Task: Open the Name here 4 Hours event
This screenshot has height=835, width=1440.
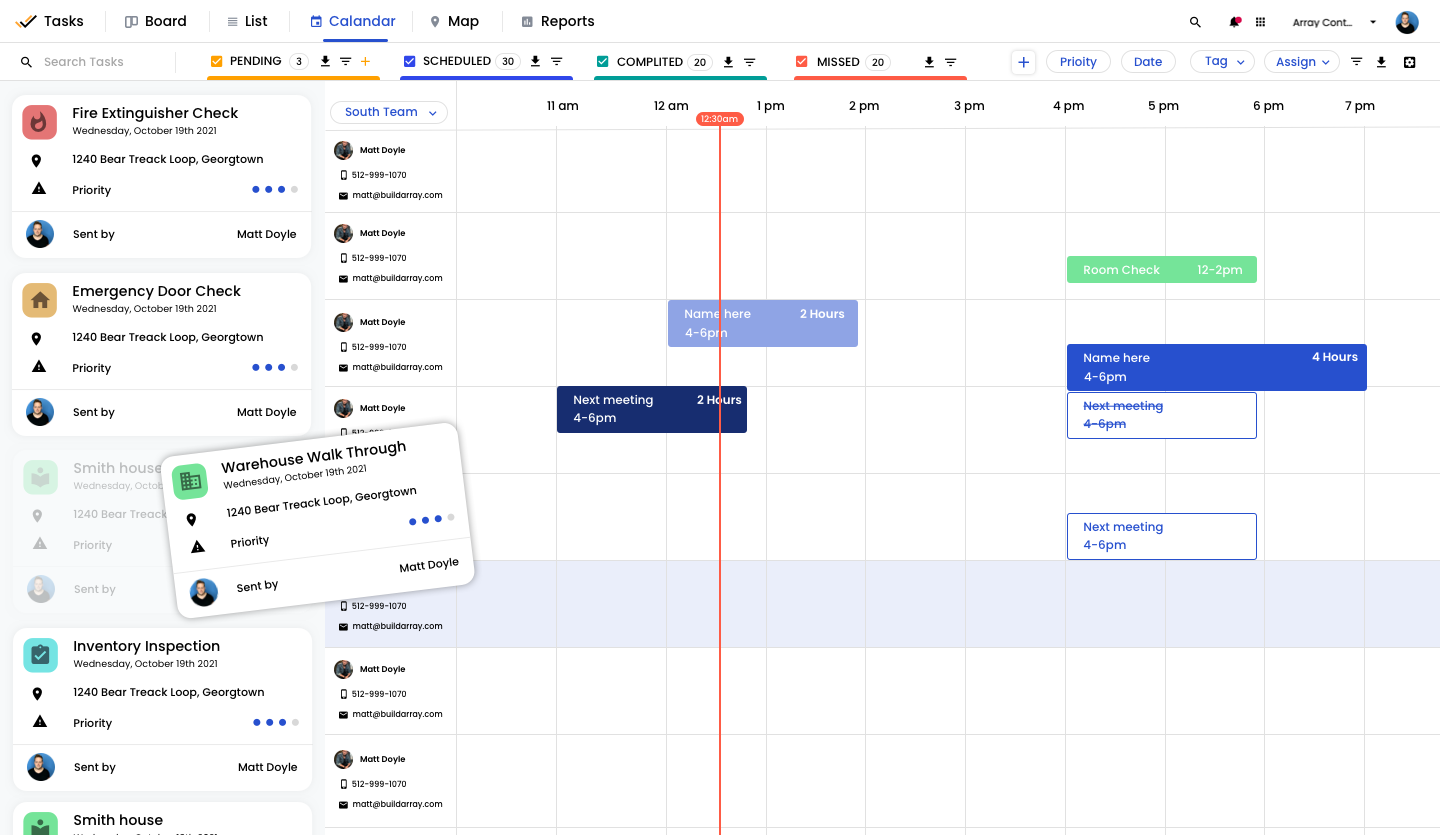Action: (x=1217, y=367)
